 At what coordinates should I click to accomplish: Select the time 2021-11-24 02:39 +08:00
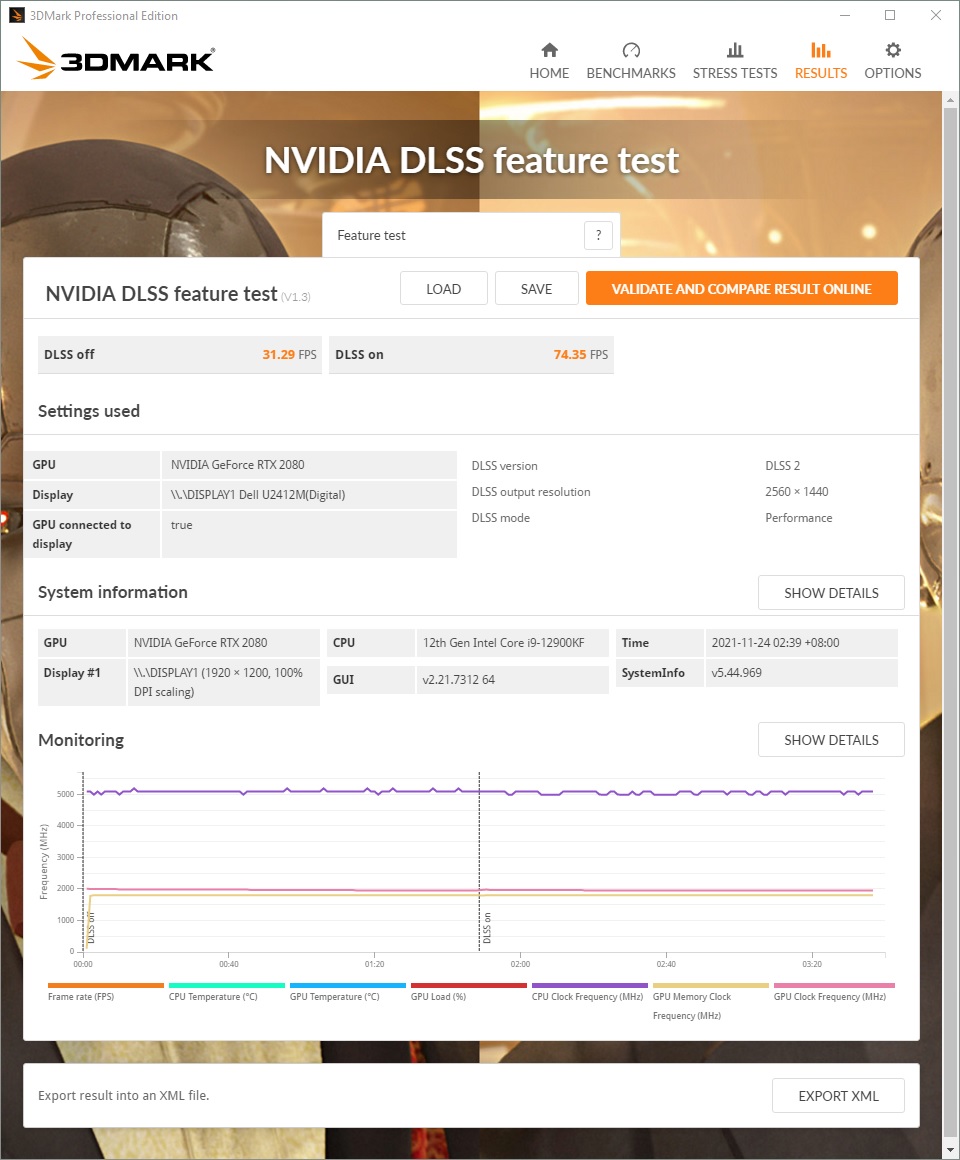775,643
